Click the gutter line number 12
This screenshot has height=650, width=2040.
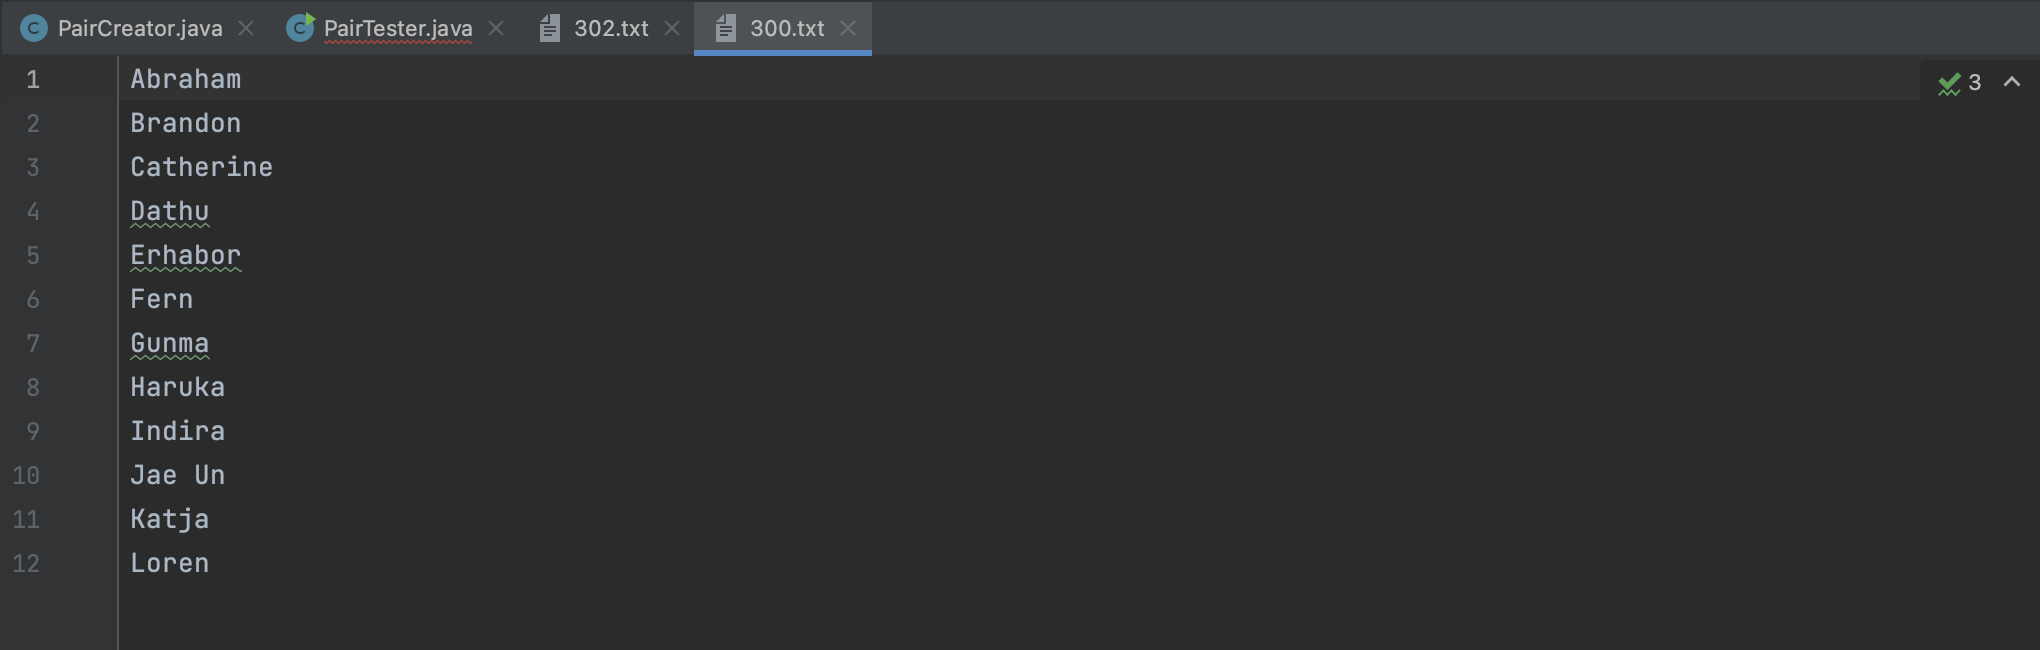click(26, 563)
